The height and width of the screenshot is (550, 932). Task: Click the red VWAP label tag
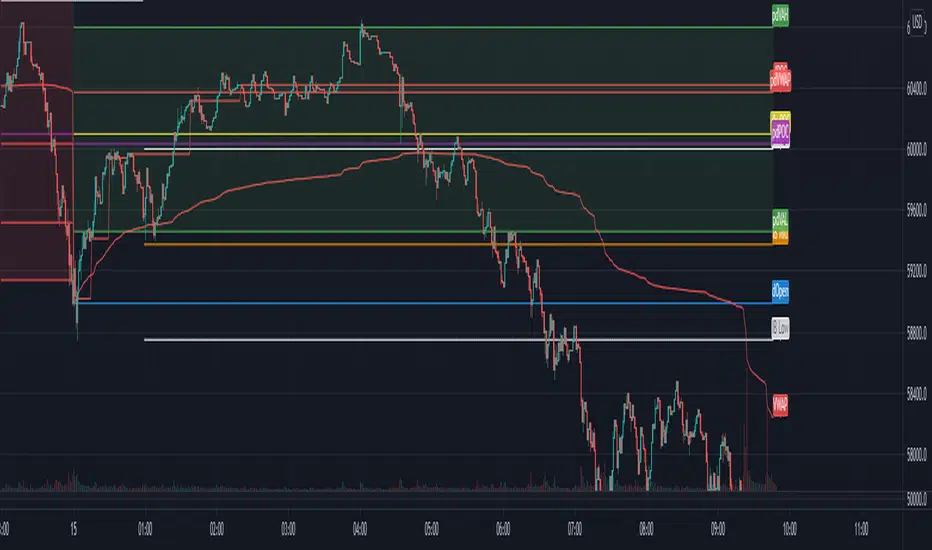[x=780, y=406]
